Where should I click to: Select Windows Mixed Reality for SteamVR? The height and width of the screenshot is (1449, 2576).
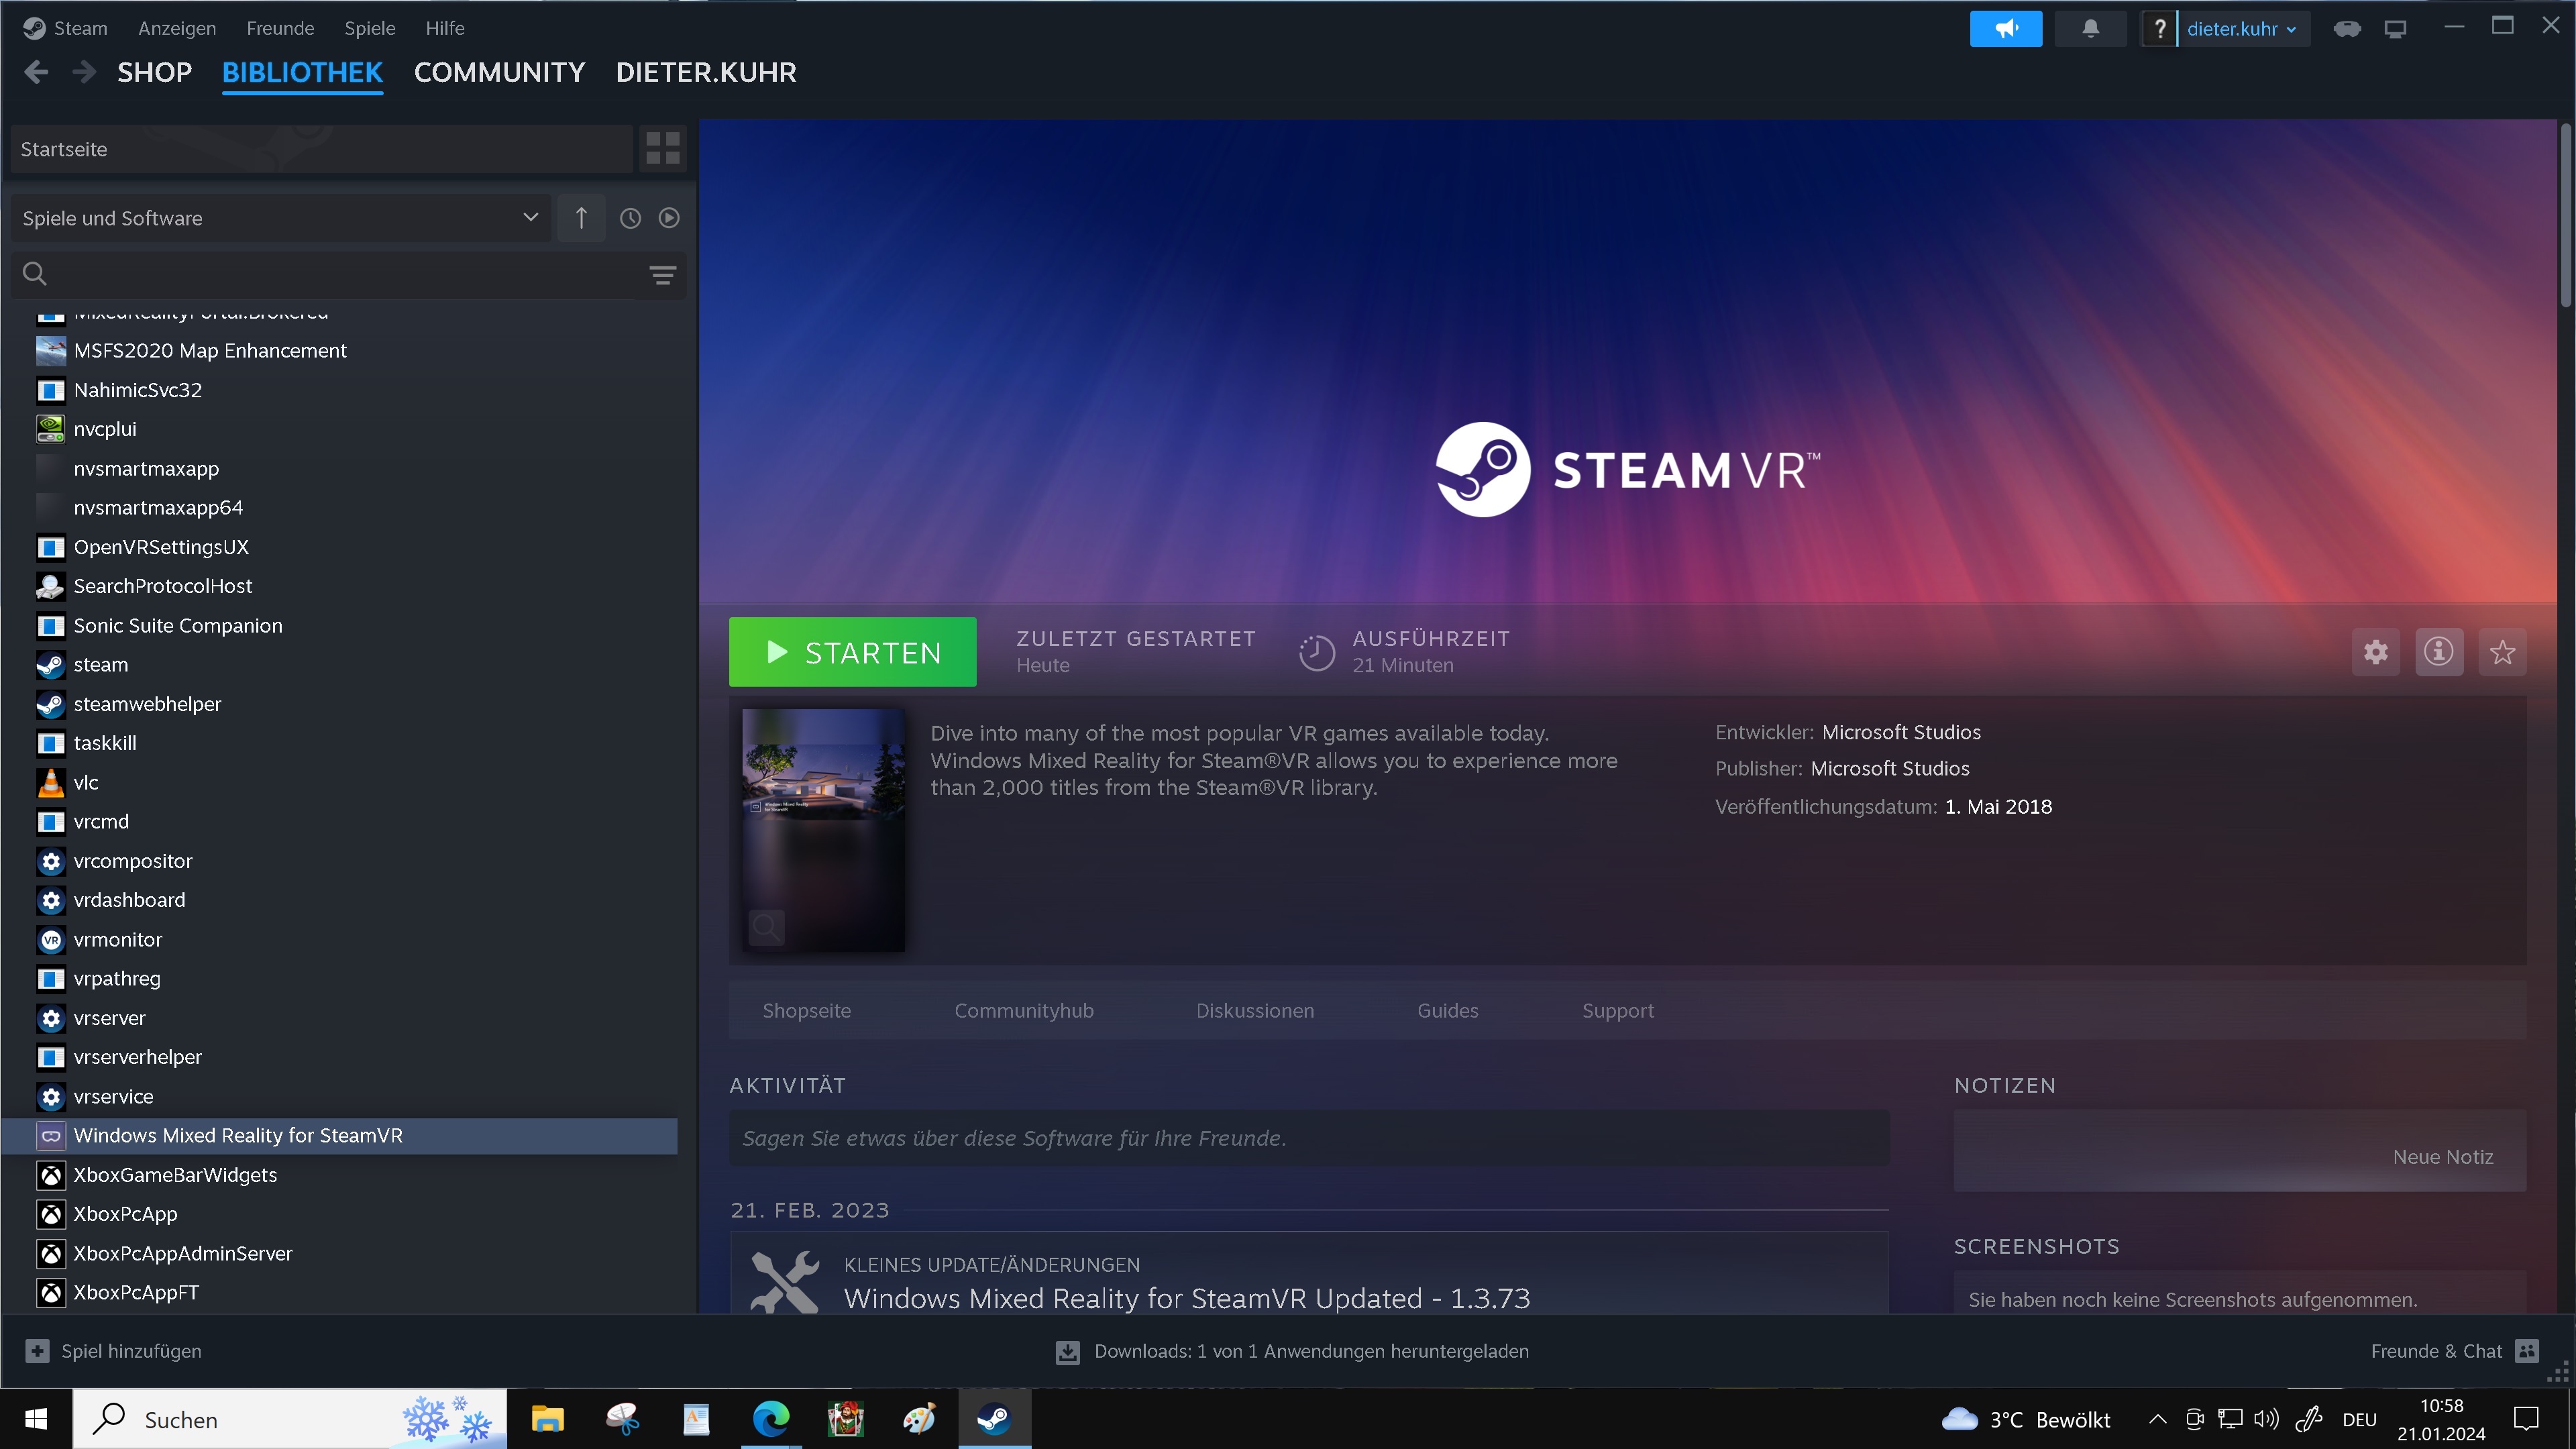coord(340,1136)
